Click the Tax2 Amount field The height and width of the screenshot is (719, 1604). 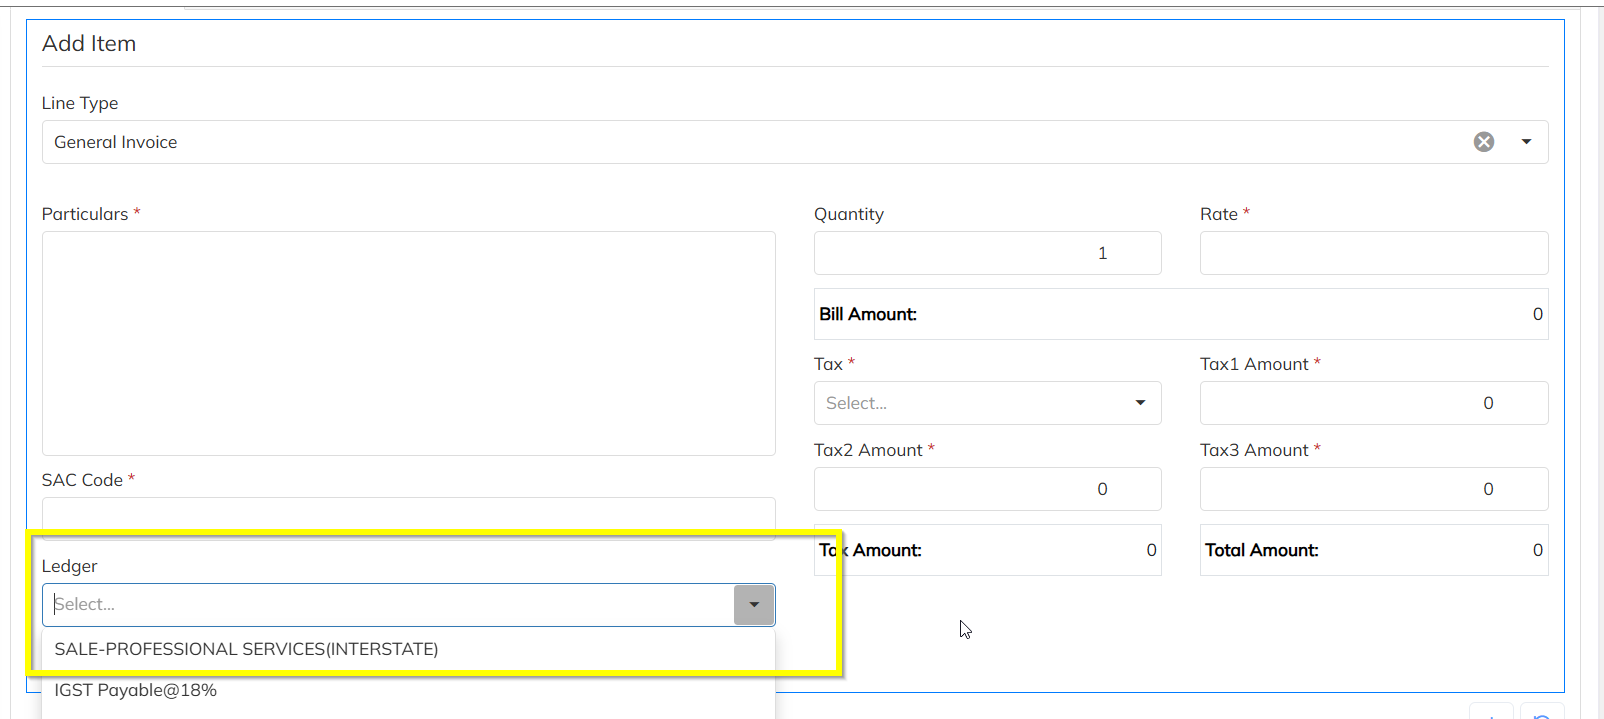pyautogui.click(x=987, y=489)
